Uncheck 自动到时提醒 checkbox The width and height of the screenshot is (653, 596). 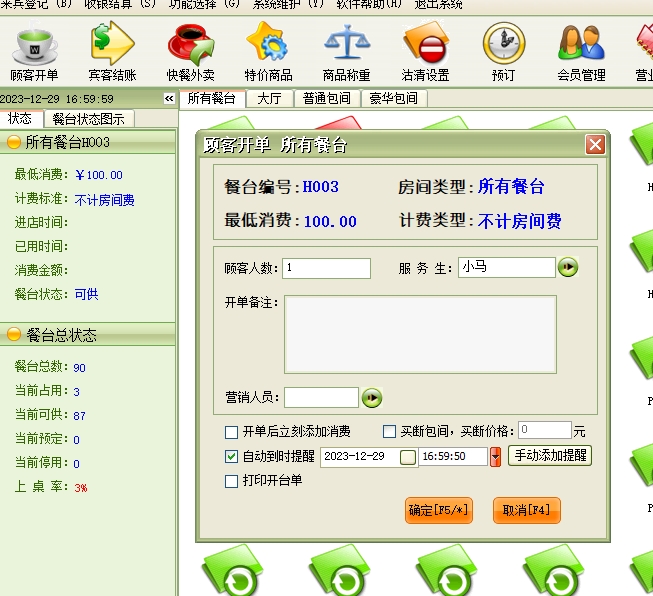(232, 456)
